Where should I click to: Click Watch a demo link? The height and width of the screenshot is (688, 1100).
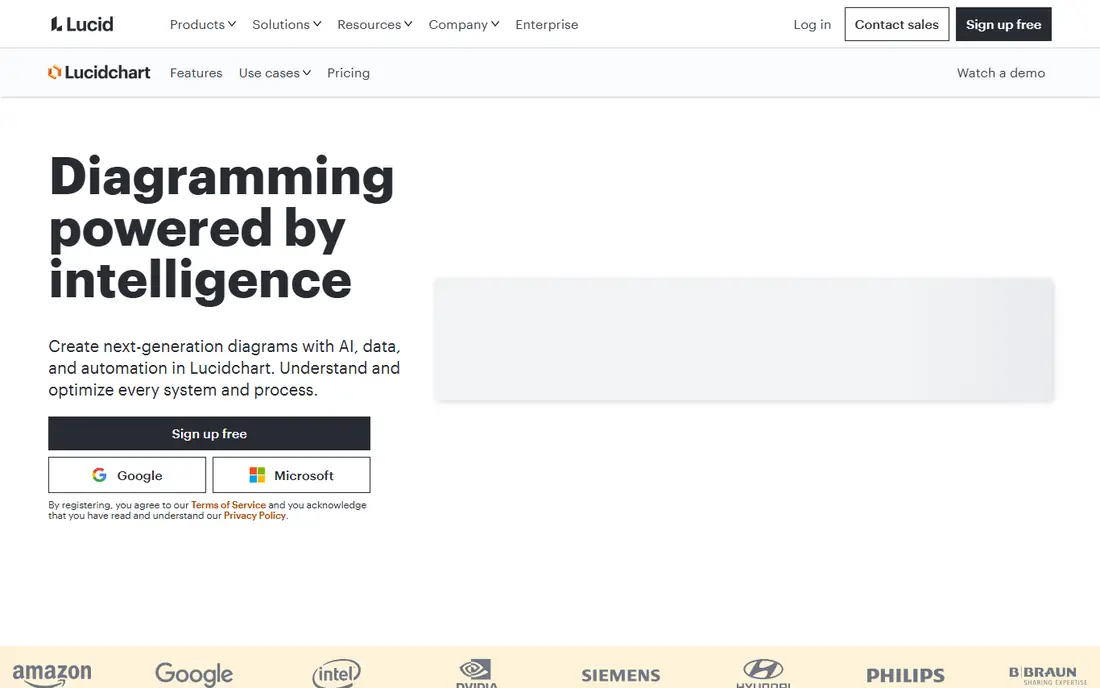pyautogui.click(x=1000, y=73)
